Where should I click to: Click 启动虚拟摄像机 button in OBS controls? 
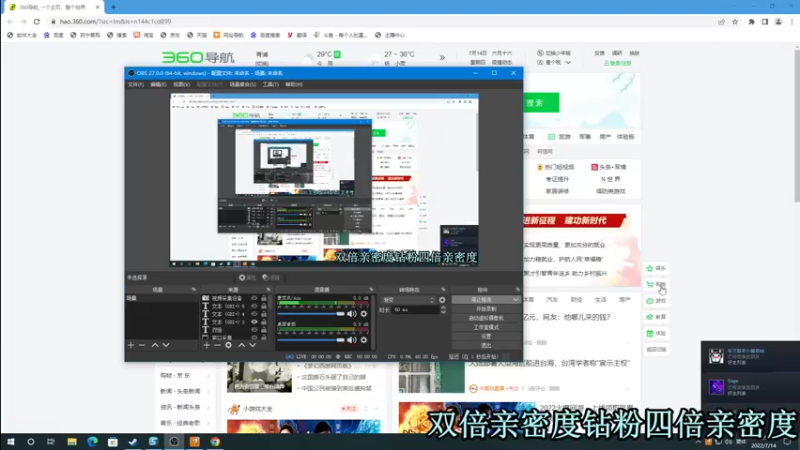click(x=486, y=318)
